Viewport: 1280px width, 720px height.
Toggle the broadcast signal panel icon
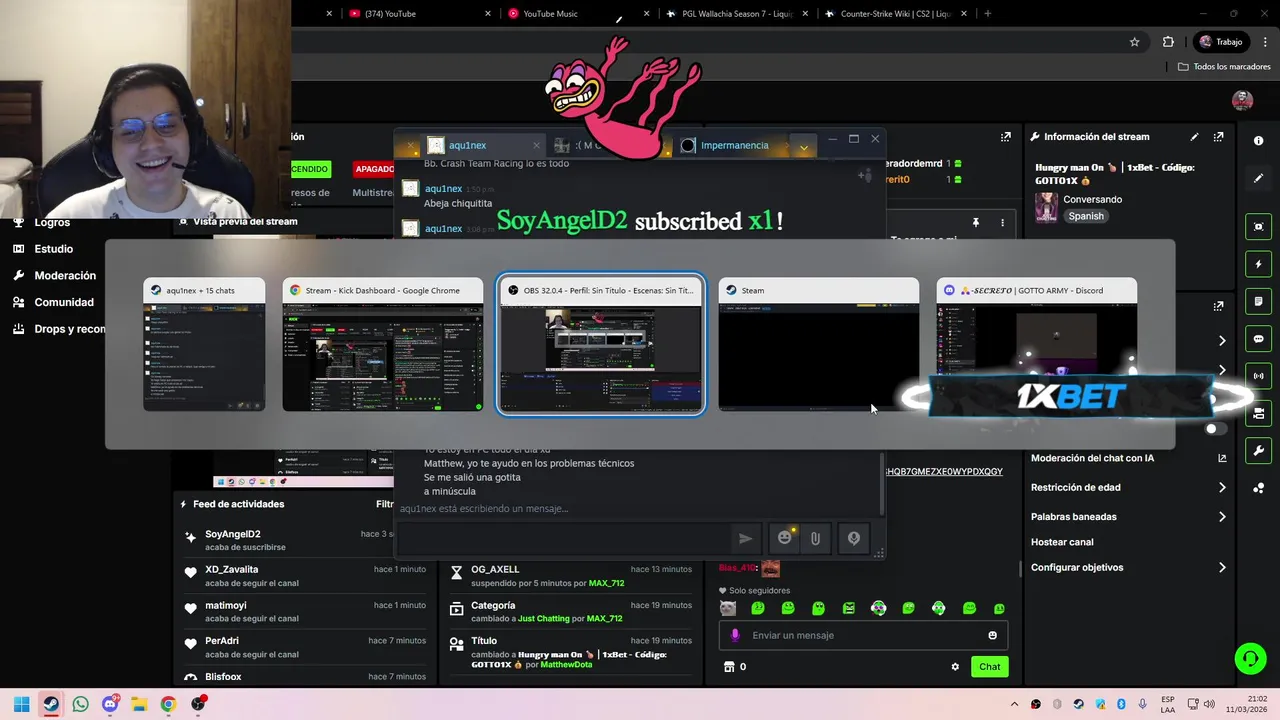1259,376
